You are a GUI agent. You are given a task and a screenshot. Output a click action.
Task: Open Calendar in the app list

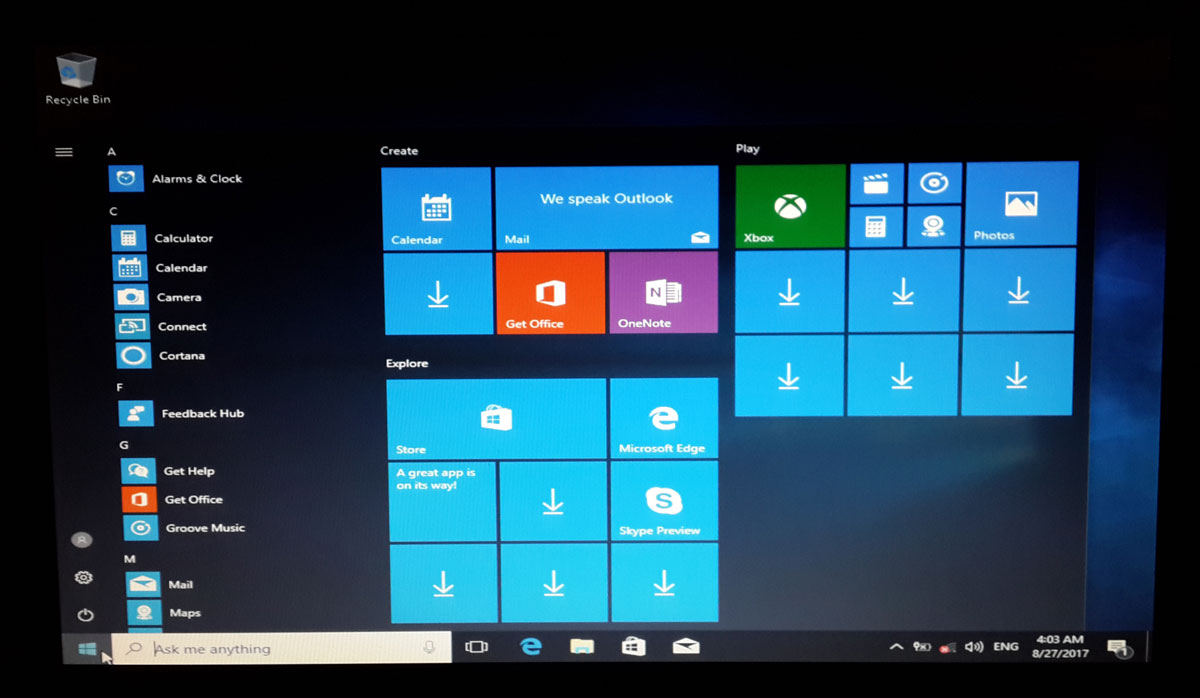[x=162, y=268]
